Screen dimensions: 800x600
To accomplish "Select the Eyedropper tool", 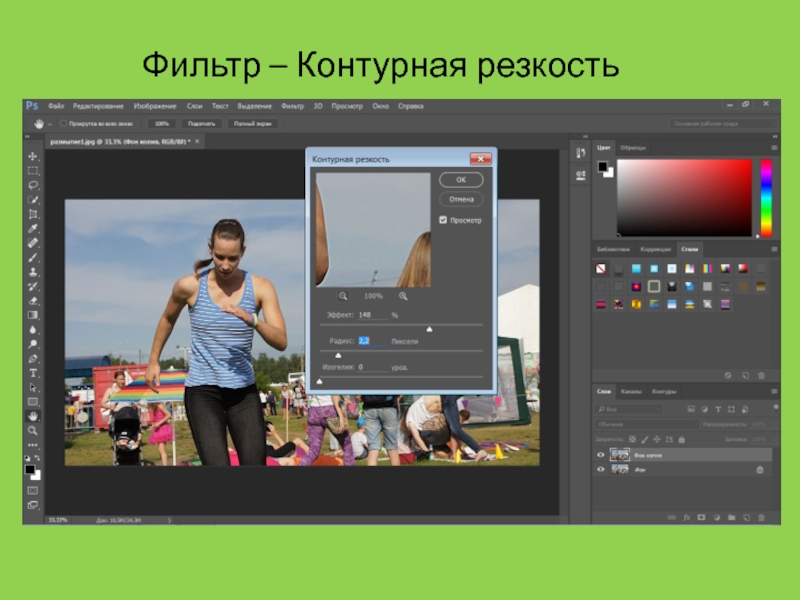I will (x=33, y=228).
